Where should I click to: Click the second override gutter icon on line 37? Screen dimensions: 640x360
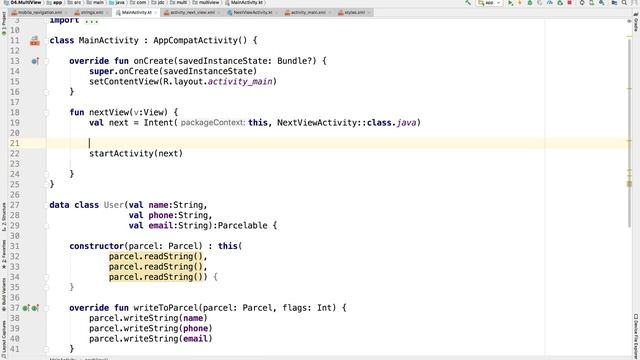pos(35,308)
